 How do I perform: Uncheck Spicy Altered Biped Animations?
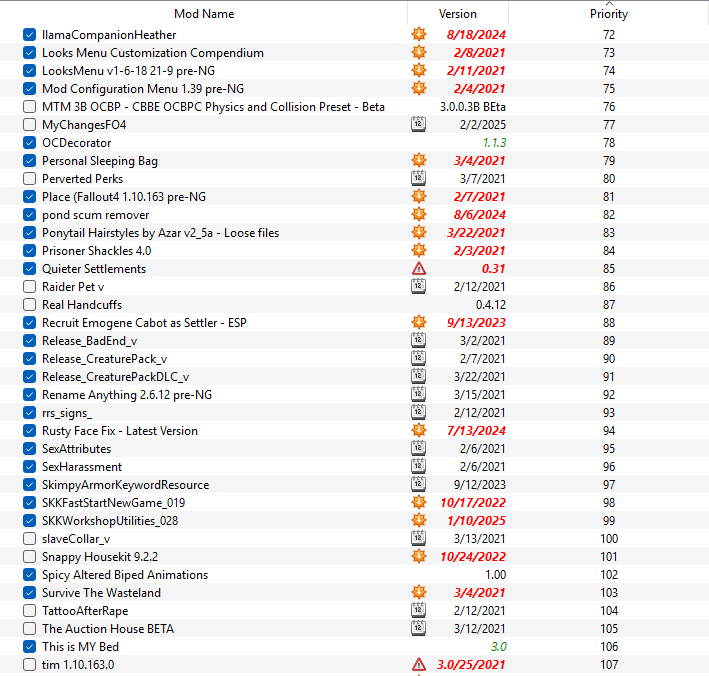(x=29, y=575)
